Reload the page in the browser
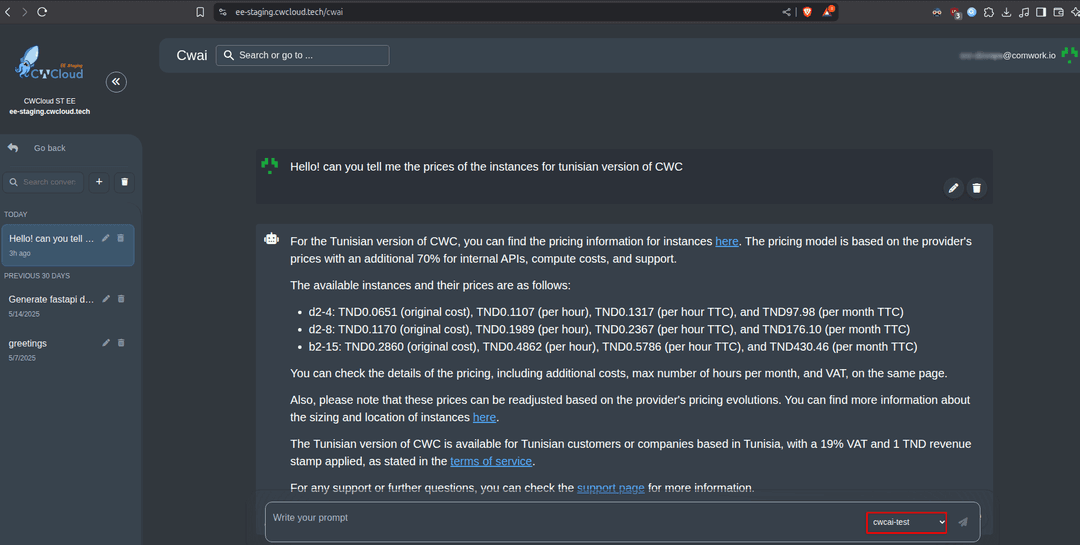Image resolution: width=1080 pixels, height=545 pixels. pos(42,12)
